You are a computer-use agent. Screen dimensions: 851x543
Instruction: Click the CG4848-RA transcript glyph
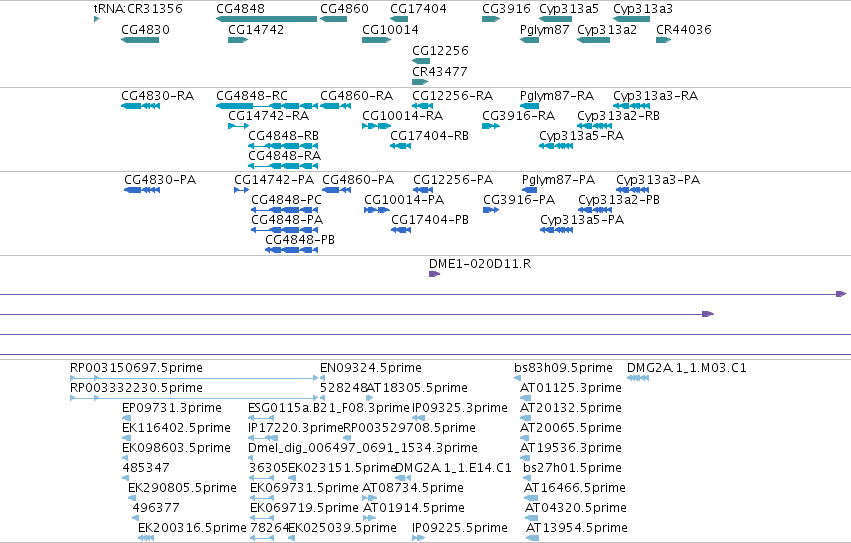(x=283, y=166)
